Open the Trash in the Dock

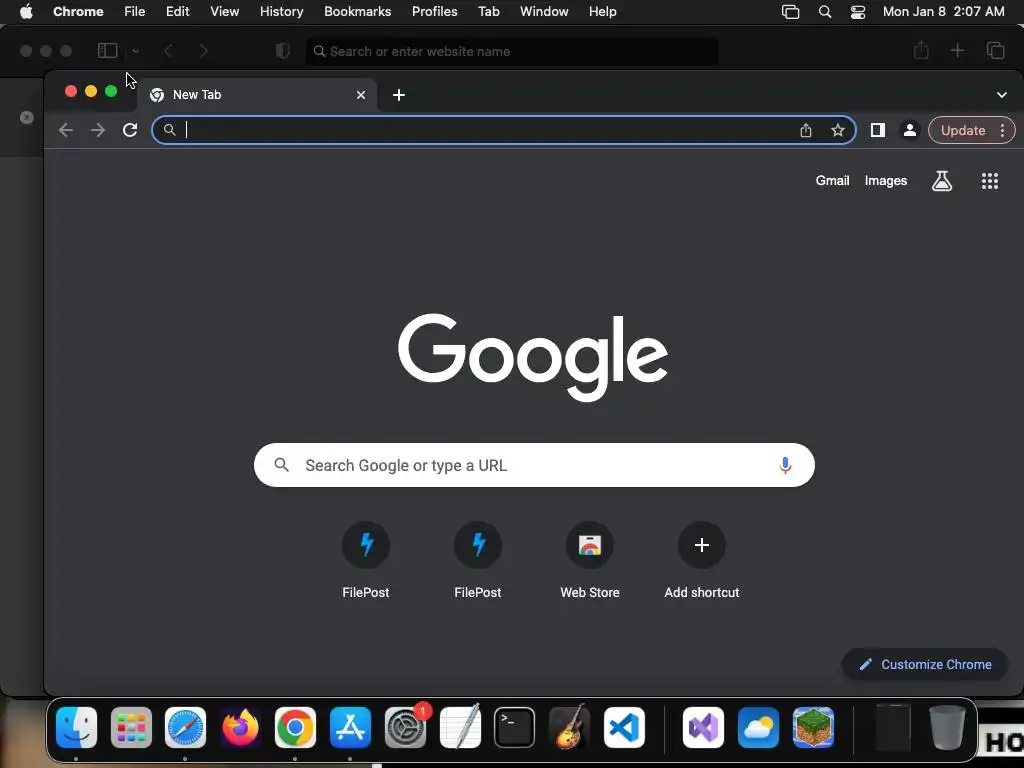(x=948, y=728)
